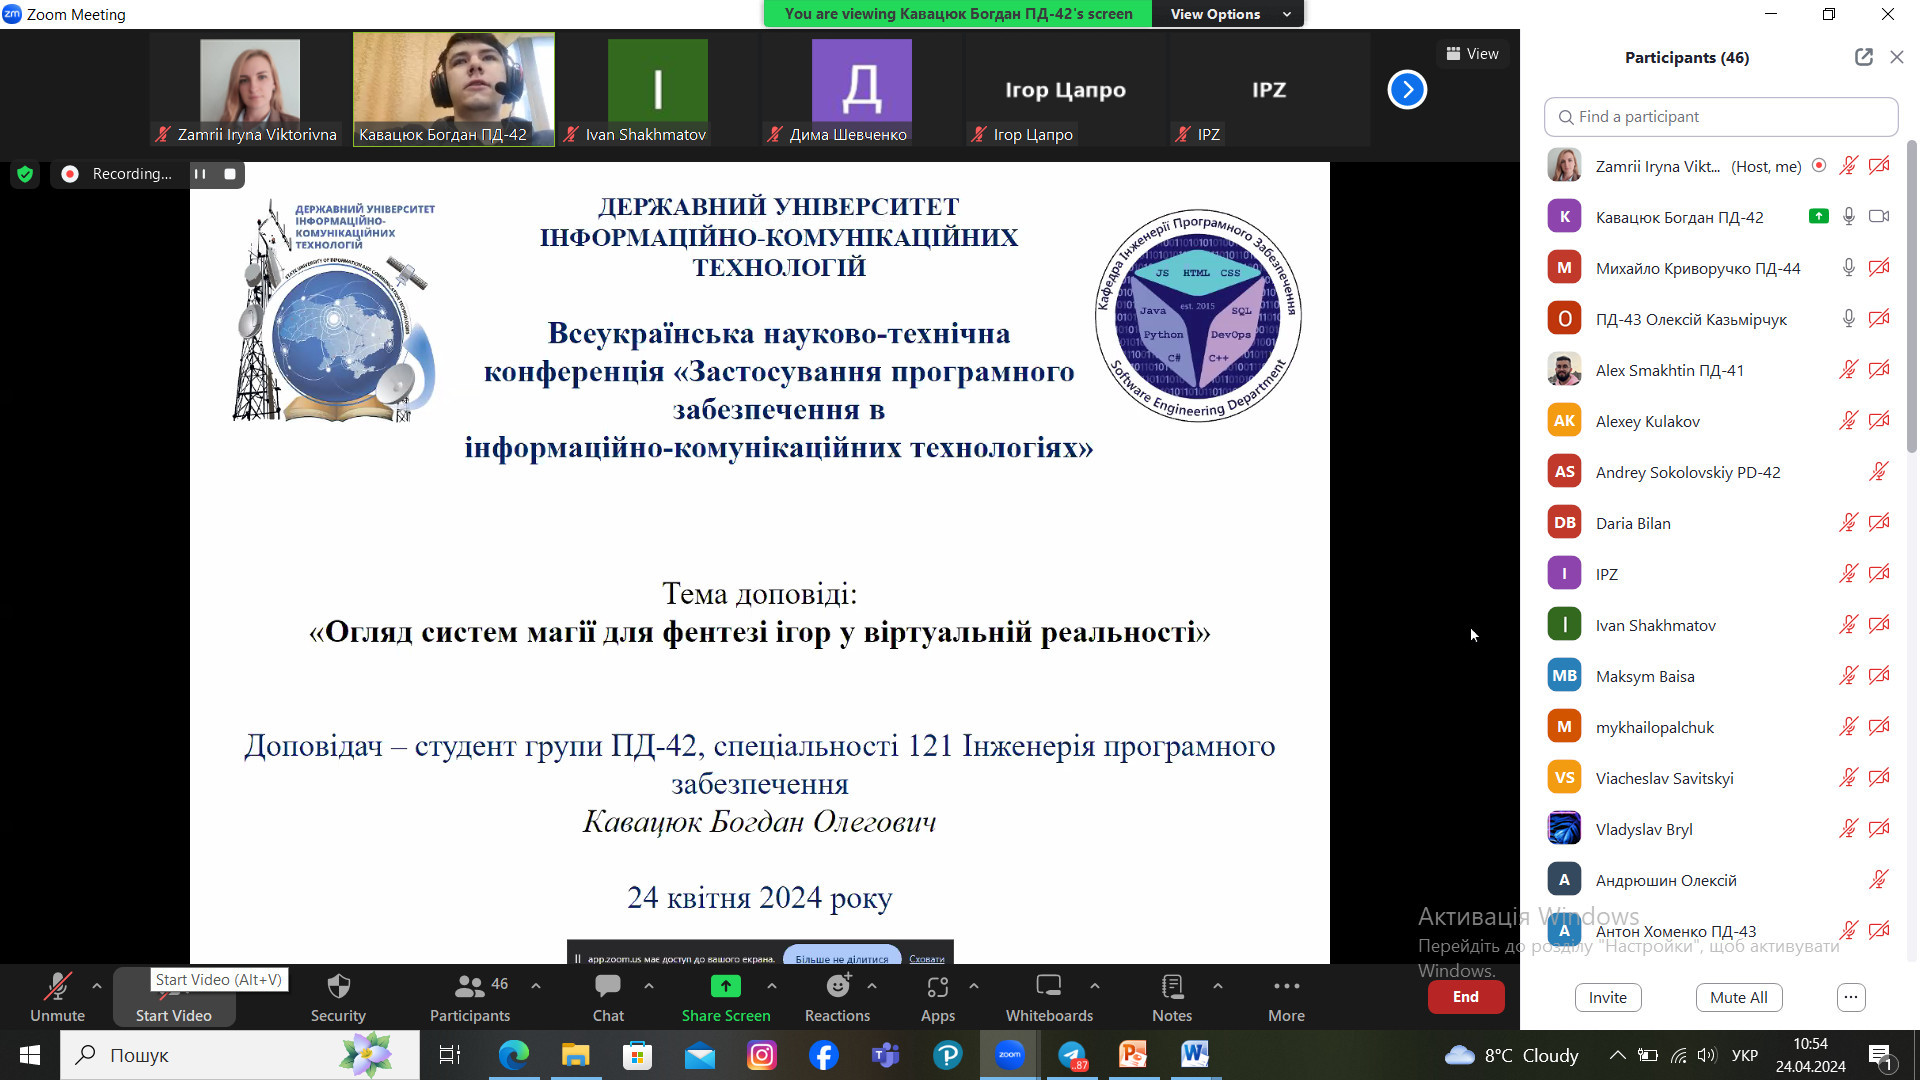Toggle Alex Smakhtin ПД-41 muted microphone

click(x=1849, y=370)
